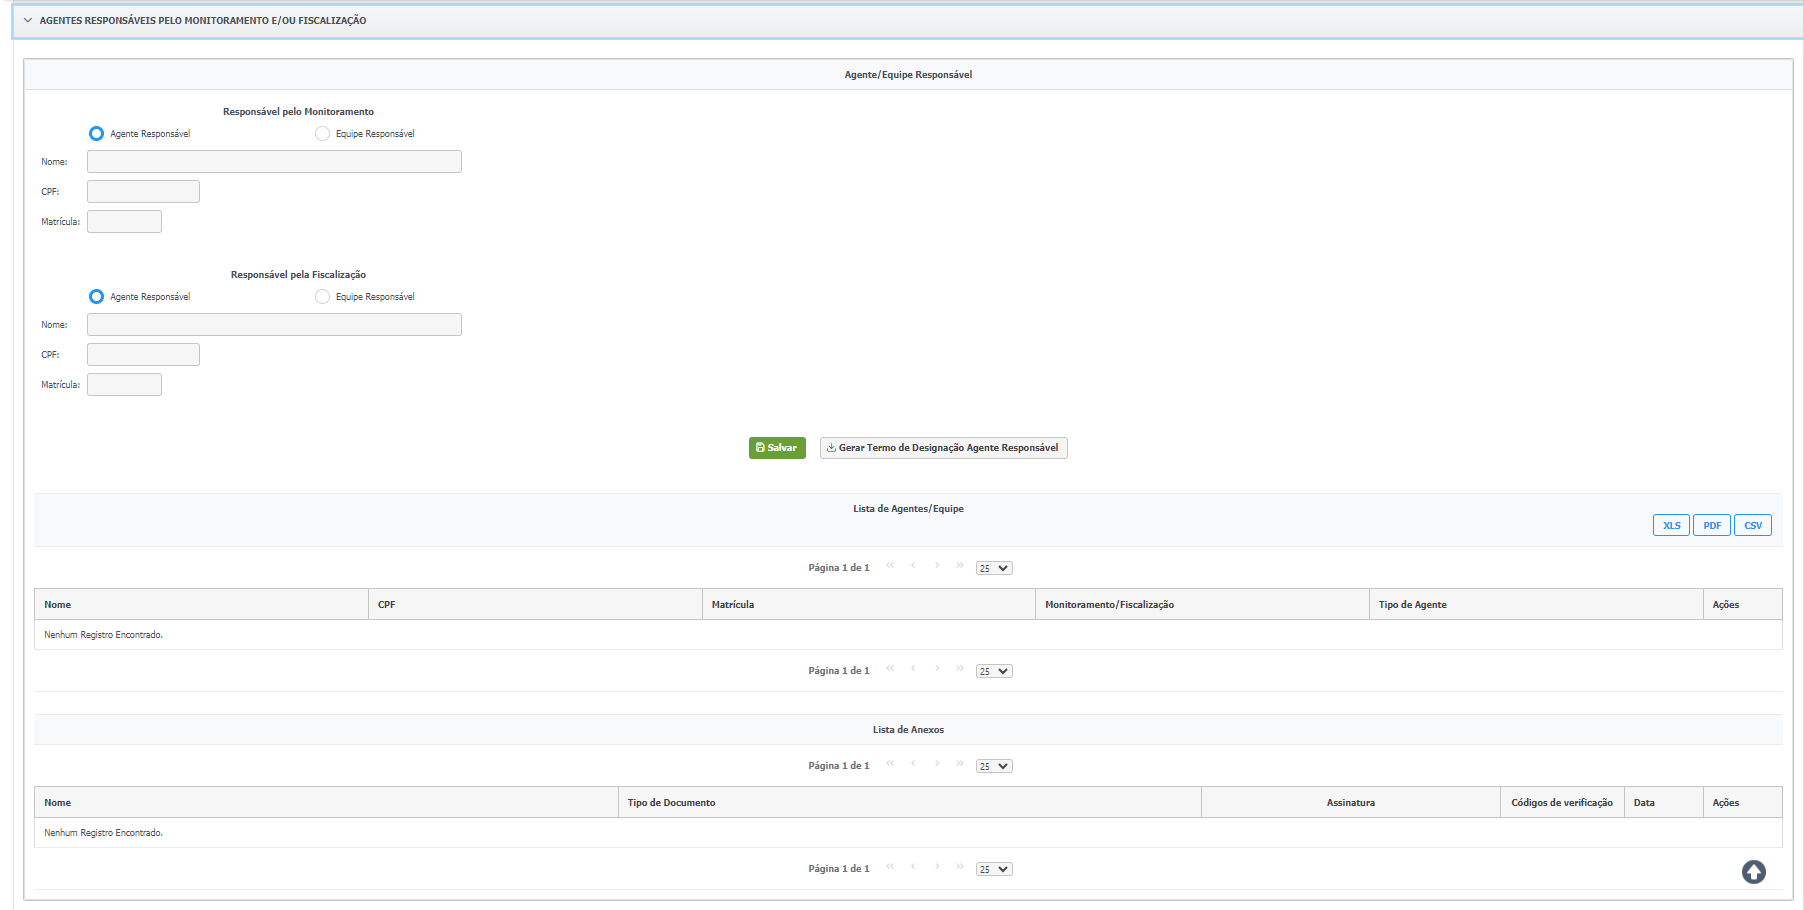
Task: Sort Anexos table by Tipo de Documento
Action: click(671, 803)
